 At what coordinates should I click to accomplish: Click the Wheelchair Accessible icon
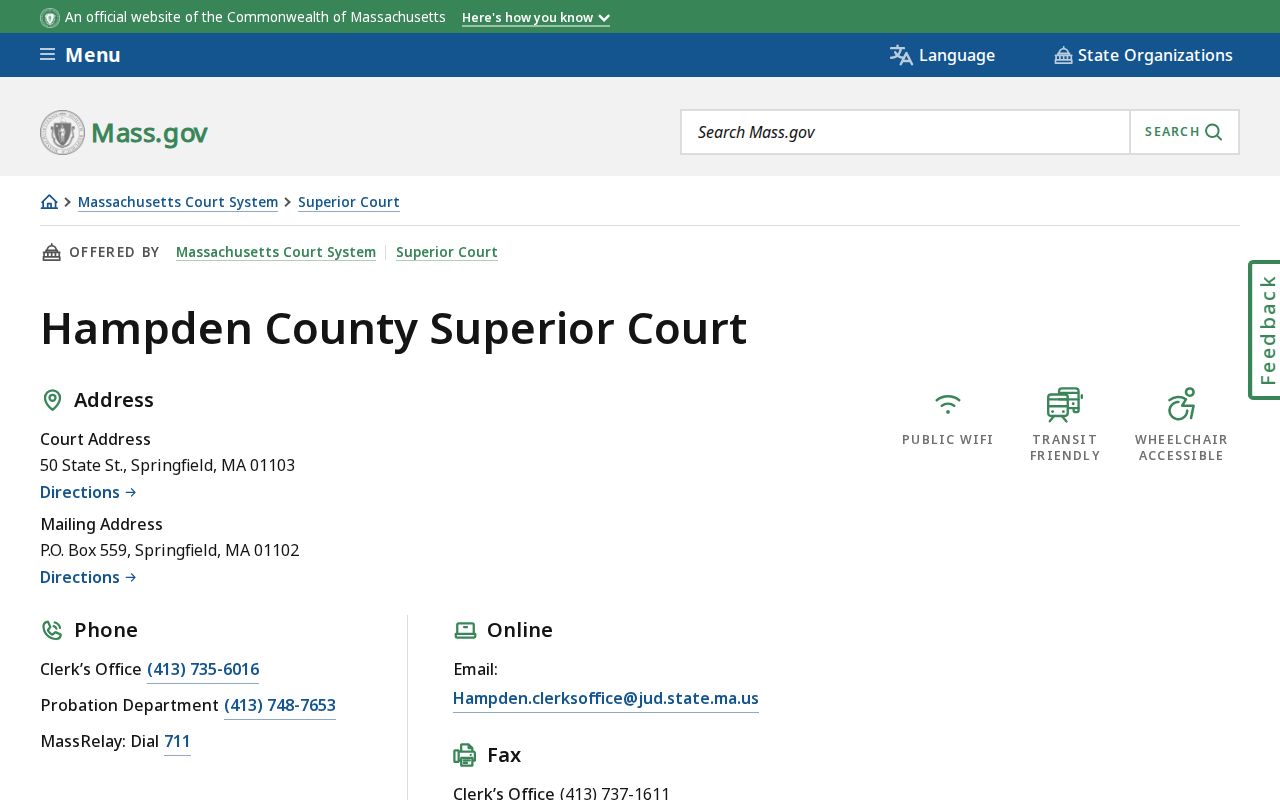coord(1181,404)
